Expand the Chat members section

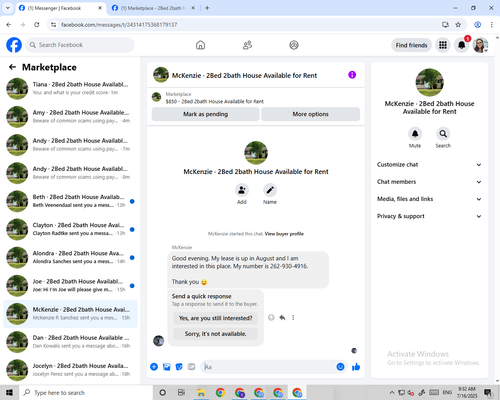pyautogui.click(x=429, y=182)
